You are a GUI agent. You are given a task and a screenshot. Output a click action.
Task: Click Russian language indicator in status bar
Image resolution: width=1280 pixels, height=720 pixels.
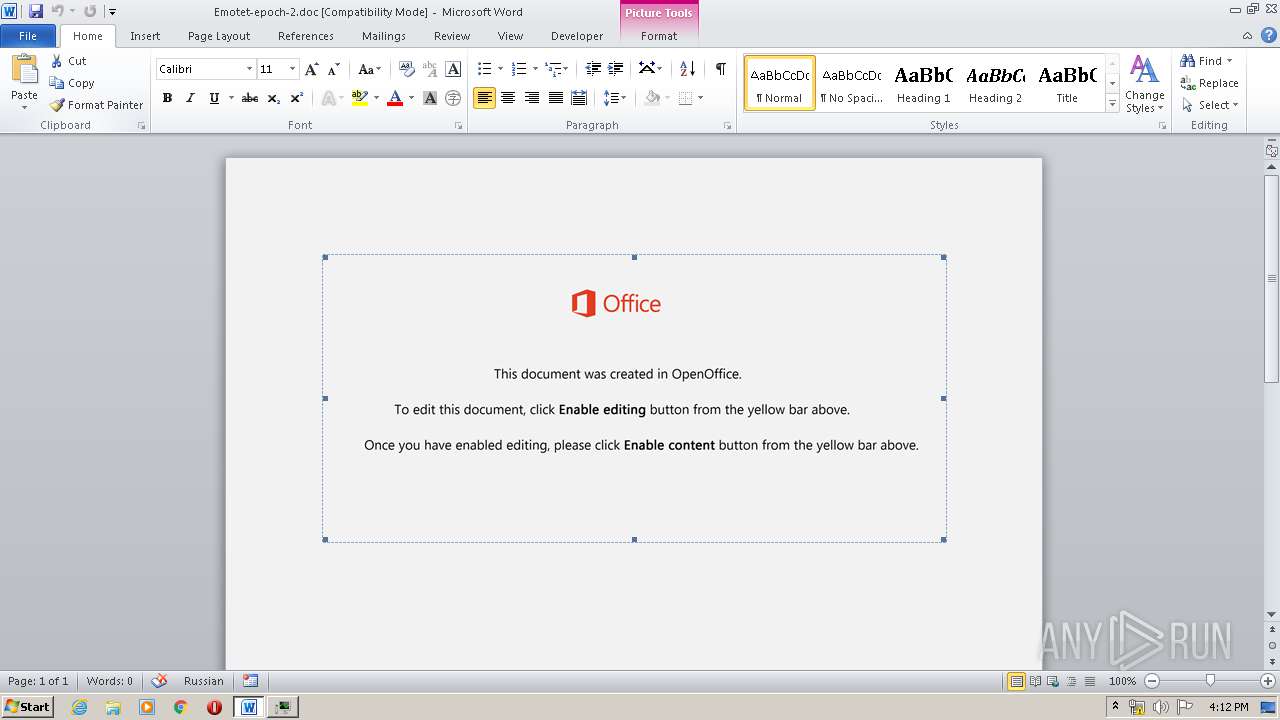204,681
